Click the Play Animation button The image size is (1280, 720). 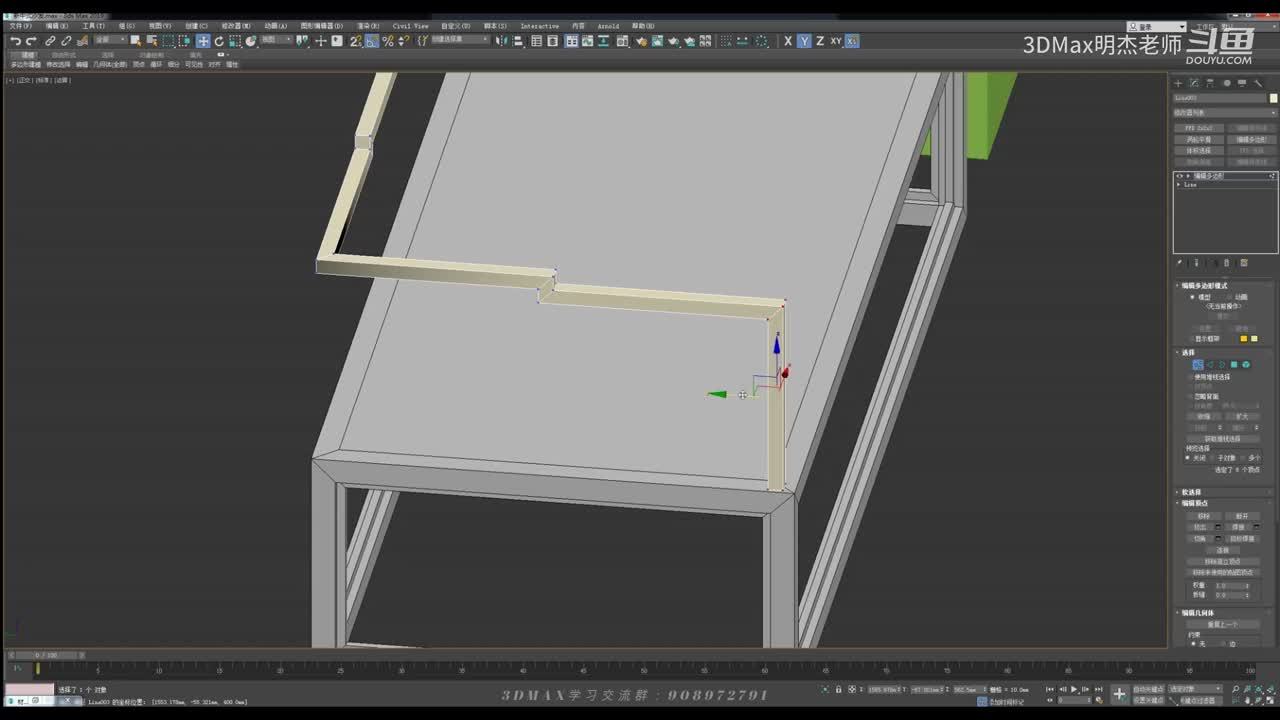(1074, 689)
